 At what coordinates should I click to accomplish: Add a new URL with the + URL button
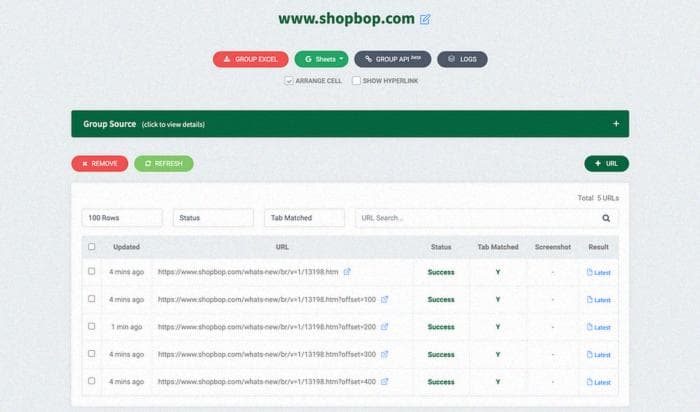606,163
